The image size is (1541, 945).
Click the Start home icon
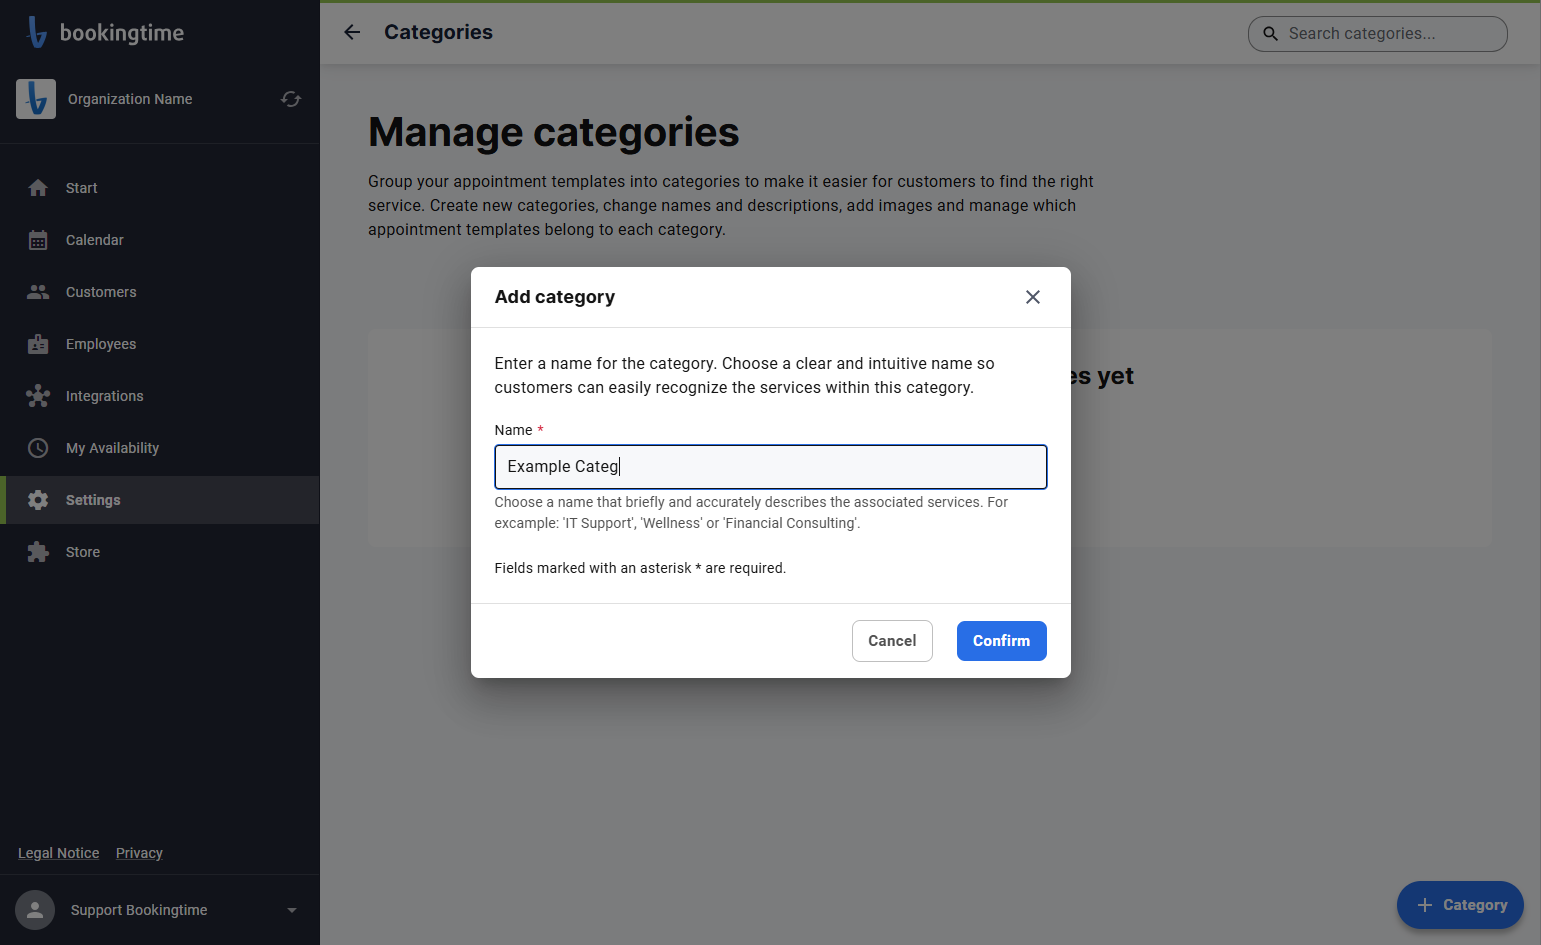[38, 188]
